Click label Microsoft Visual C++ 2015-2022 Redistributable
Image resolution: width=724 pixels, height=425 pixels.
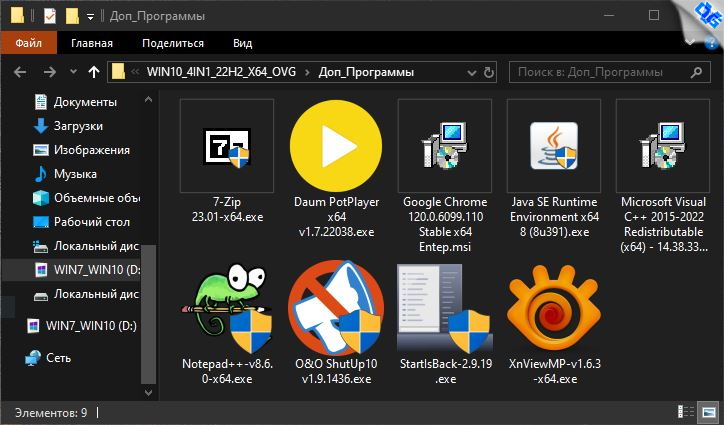click(664, 224)
